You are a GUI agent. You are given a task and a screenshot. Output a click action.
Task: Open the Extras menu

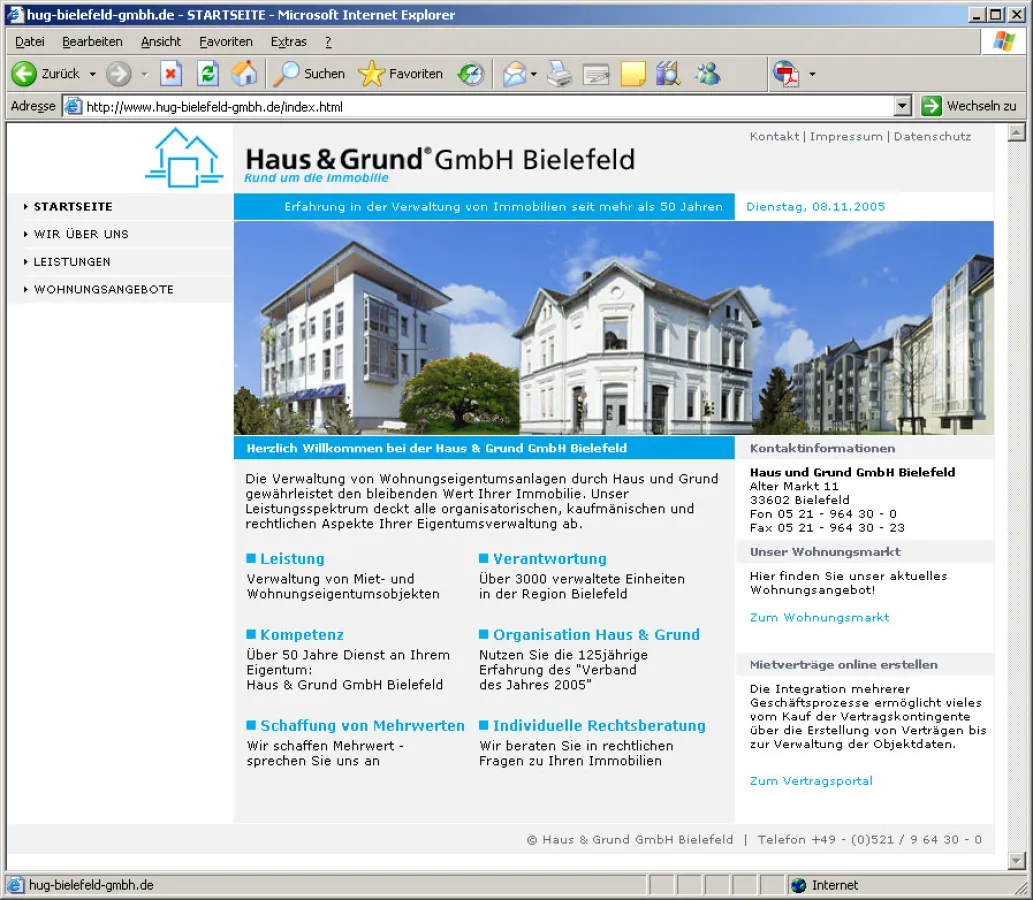tap(288, 42)
